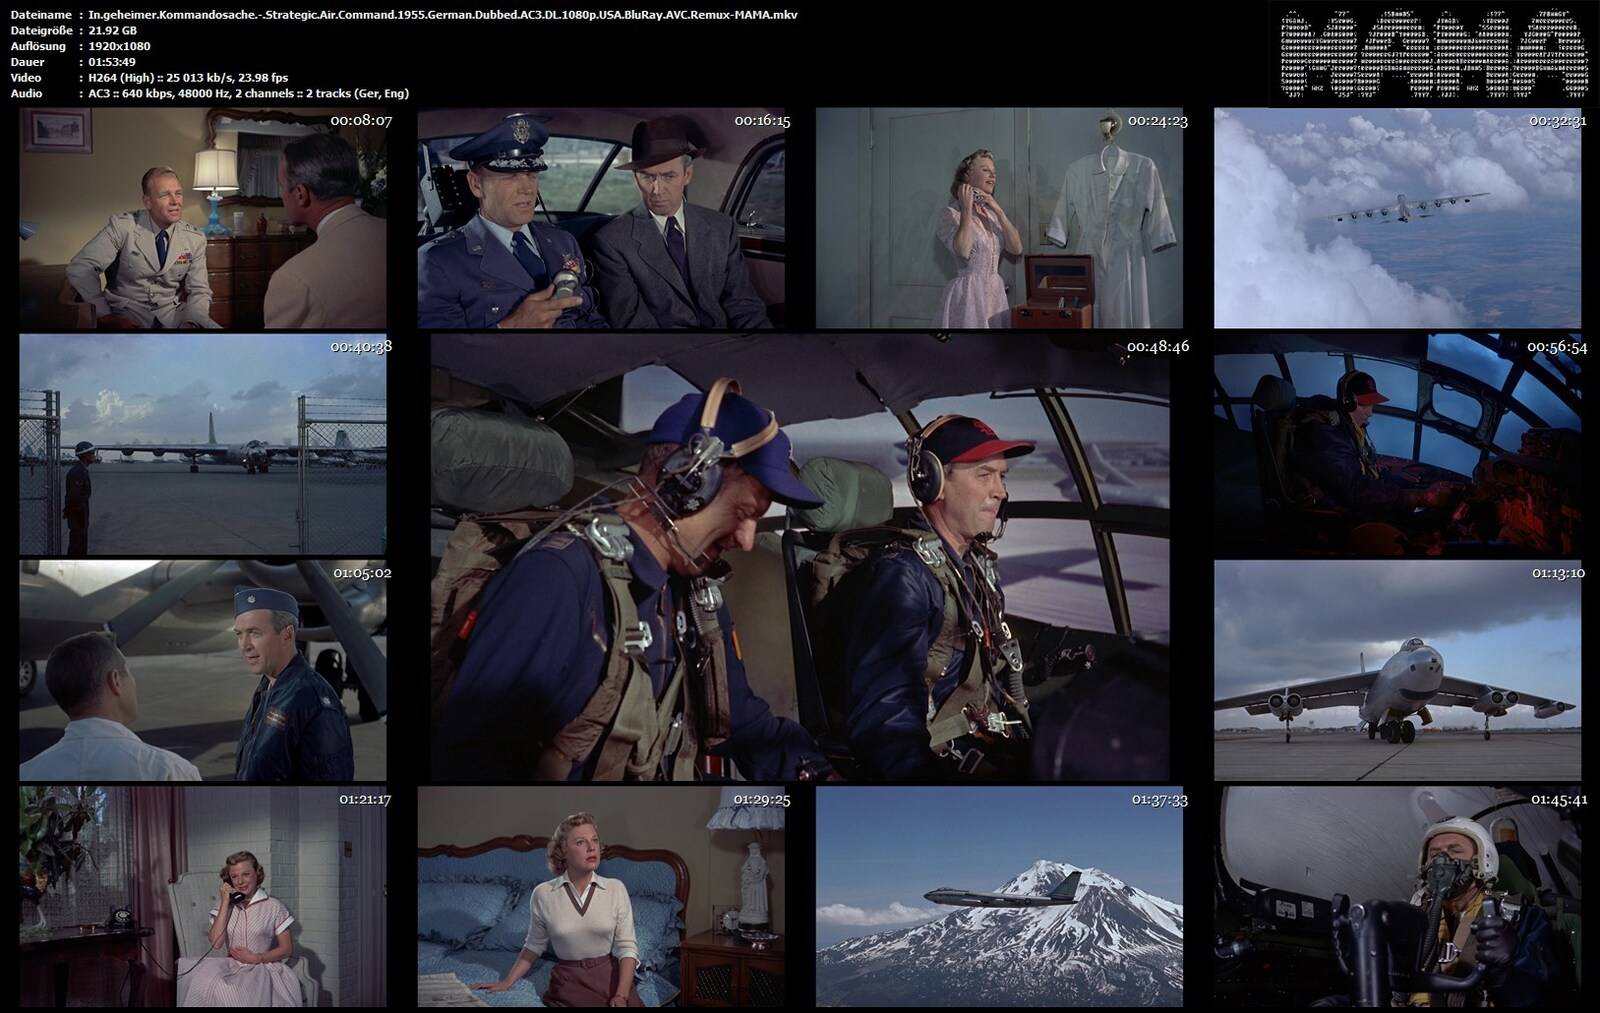
Task: Select the bedroom thumbnail at 01:29:25
Action: click(x=601, y=897)
